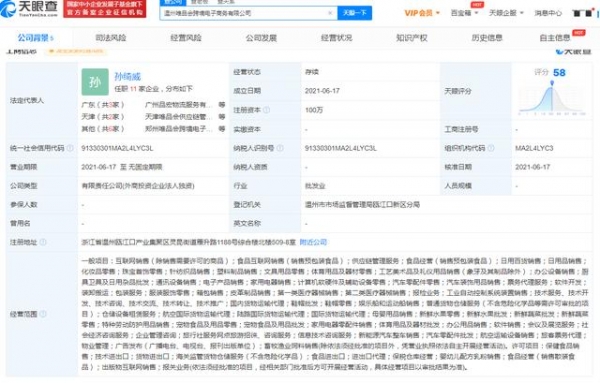Image resolution: width=600 pixels, height=383 pixels.
Task: Click the HOT badge on 自主信息 tab
Action: (x=579, y=33)
